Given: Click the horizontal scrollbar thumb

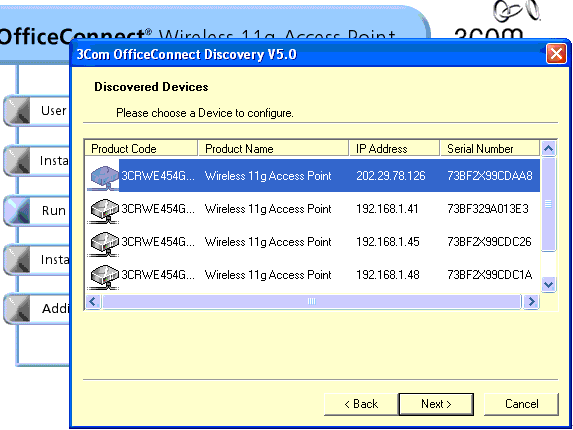Looking at the screenshot, I should (312, 302).
